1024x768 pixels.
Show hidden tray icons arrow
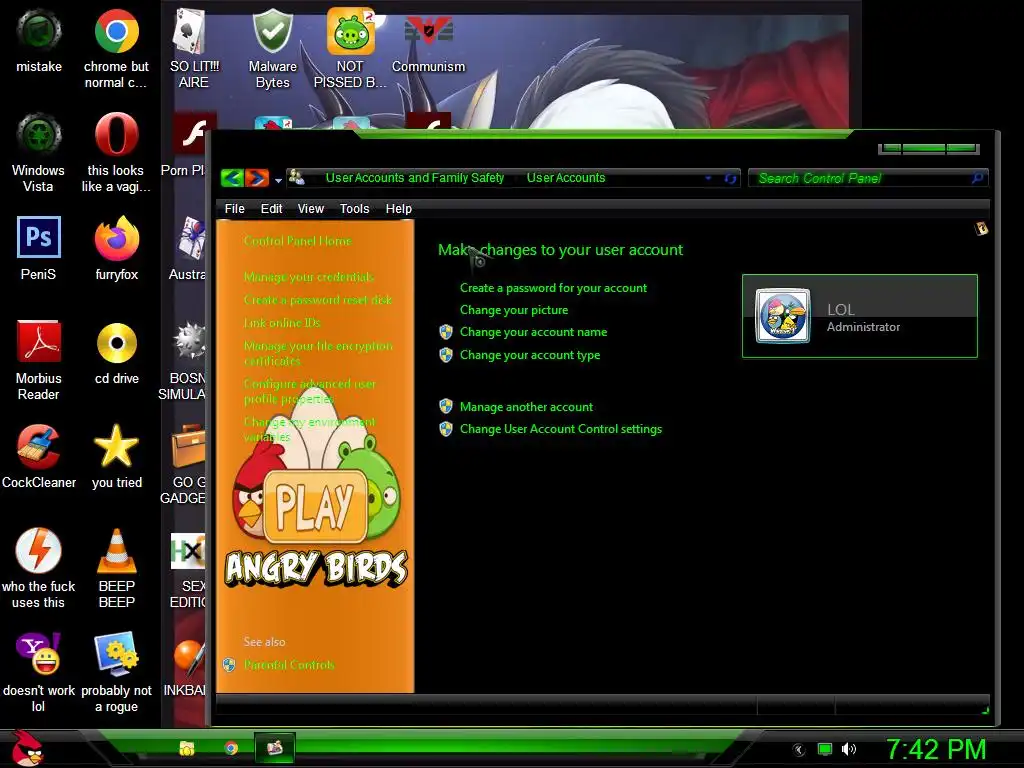click(x=799, y=750)
